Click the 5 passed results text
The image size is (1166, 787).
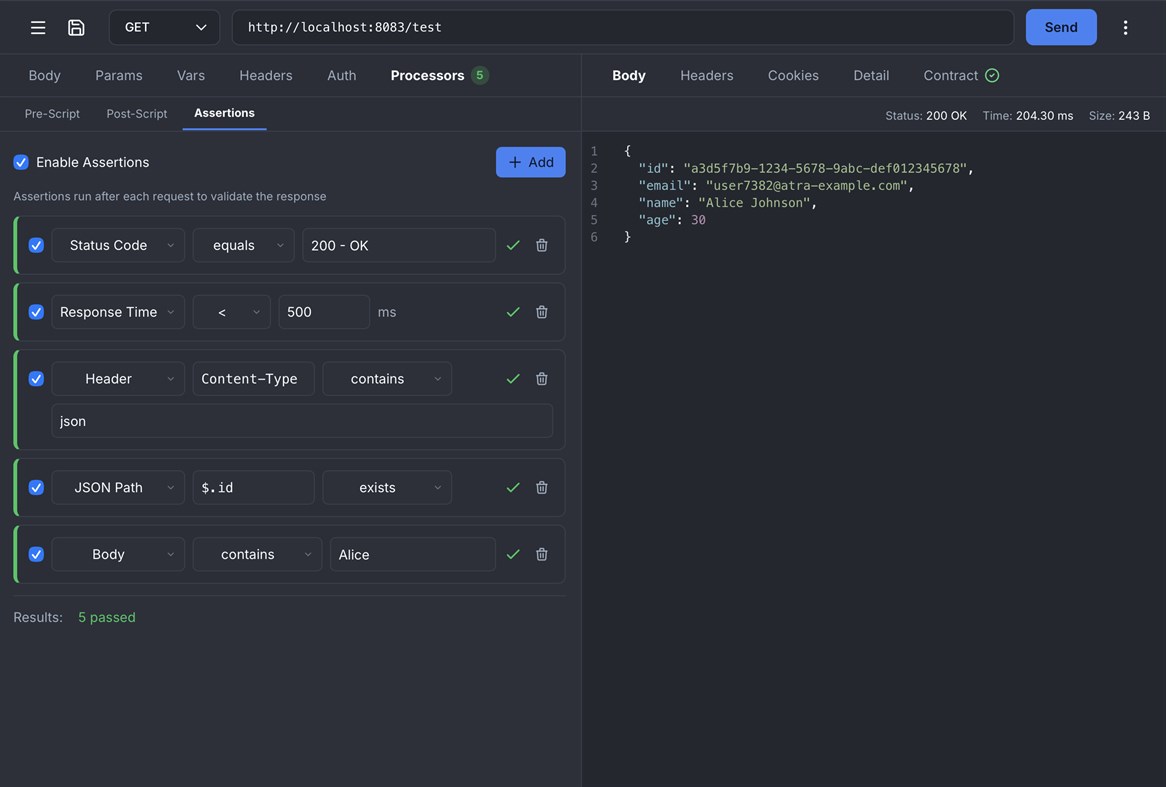point(107,617)
